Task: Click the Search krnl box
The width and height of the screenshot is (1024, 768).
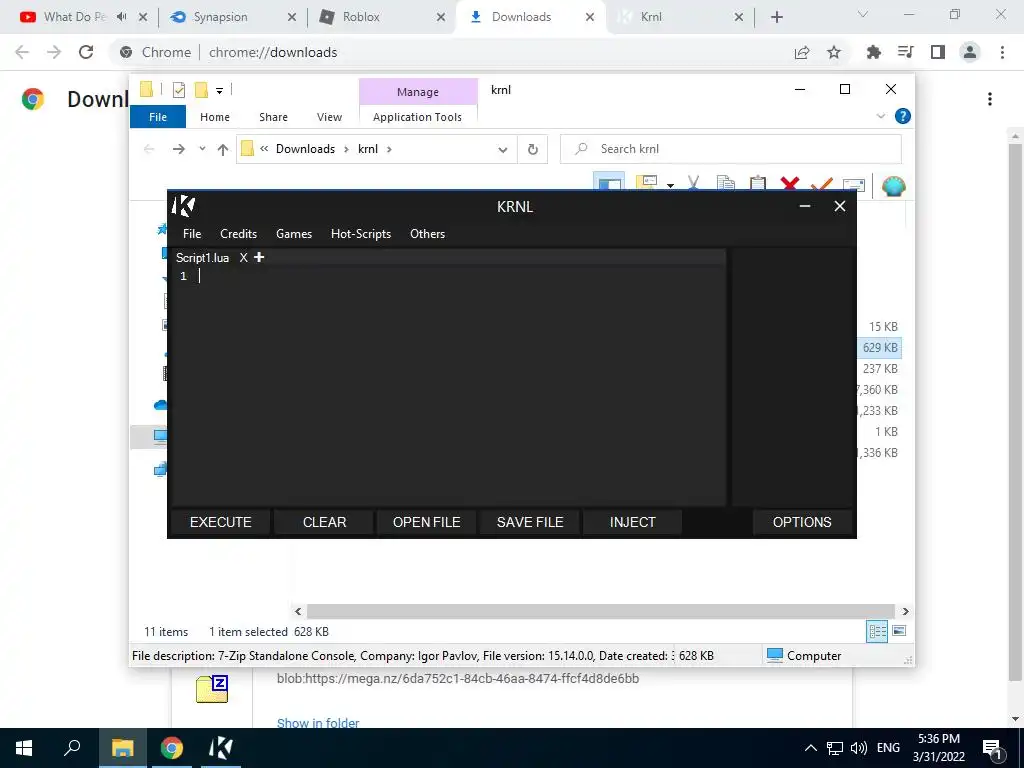Action: point(731,149)
